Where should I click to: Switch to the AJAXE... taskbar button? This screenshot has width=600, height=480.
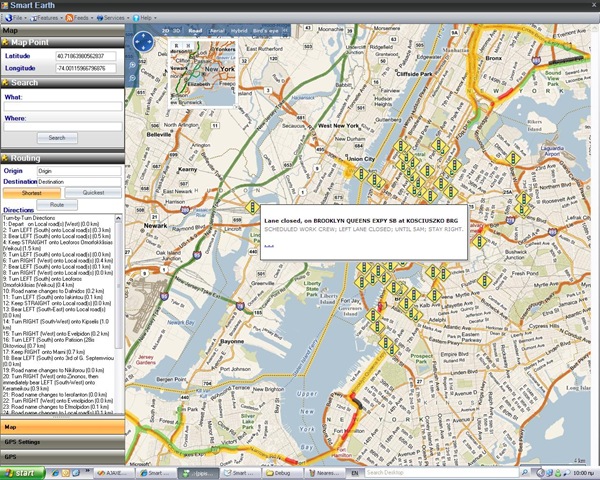click(x=114, y=473)
